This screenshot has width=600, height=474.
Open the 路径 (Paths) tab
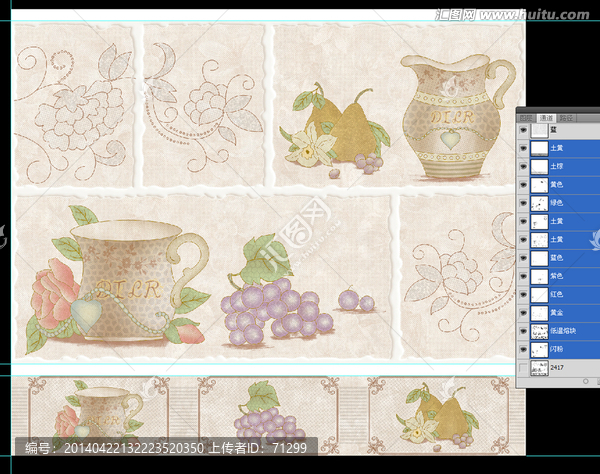[566, 118]
